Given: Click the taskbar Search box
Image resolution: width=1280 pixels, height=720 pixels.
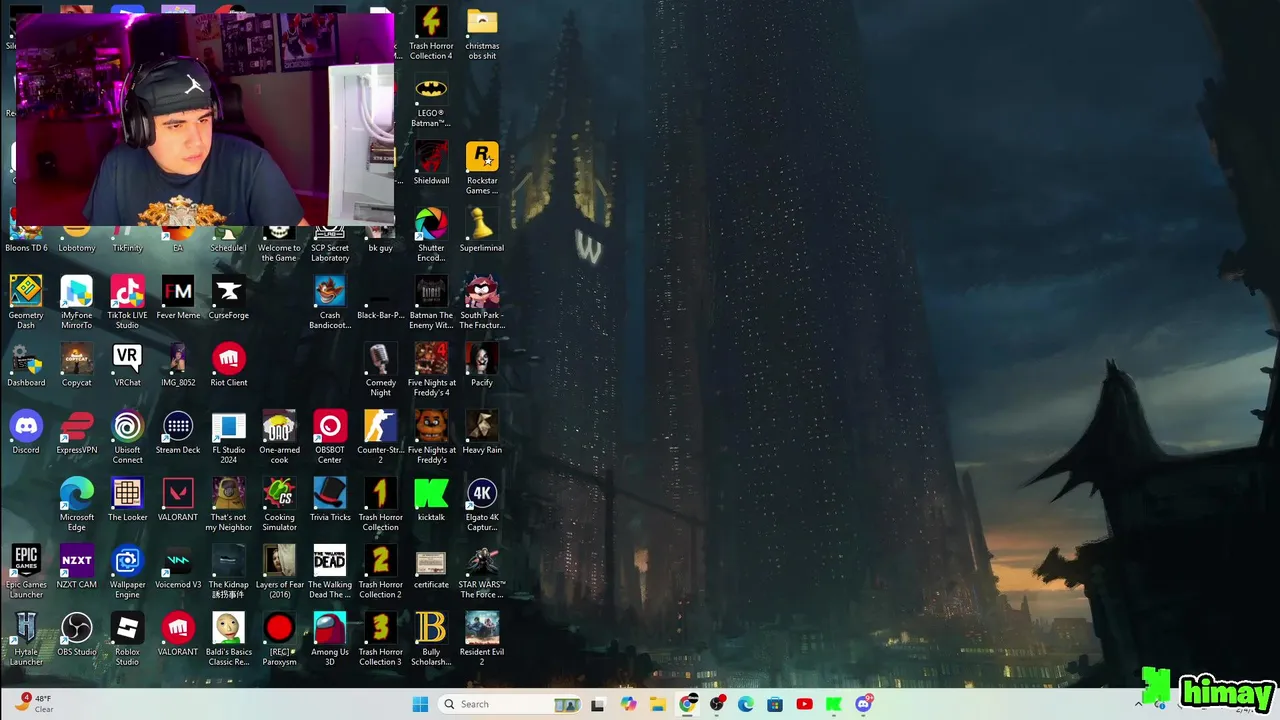Looking at the screenshot, I should click(510, 704).
